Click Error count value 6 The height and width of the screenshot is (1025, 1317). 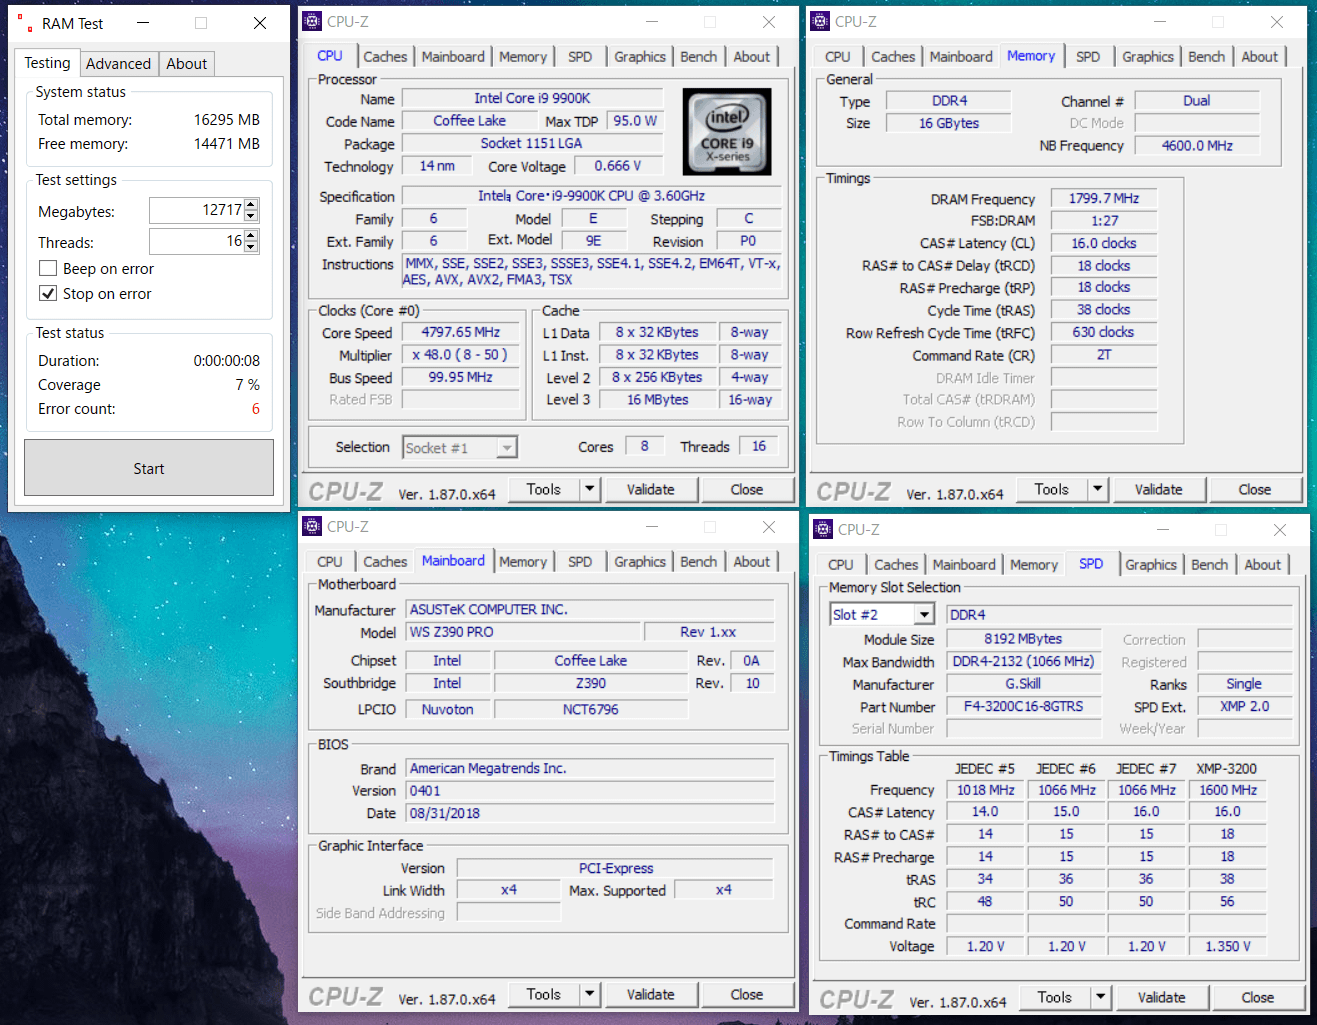tap(256, 409)
